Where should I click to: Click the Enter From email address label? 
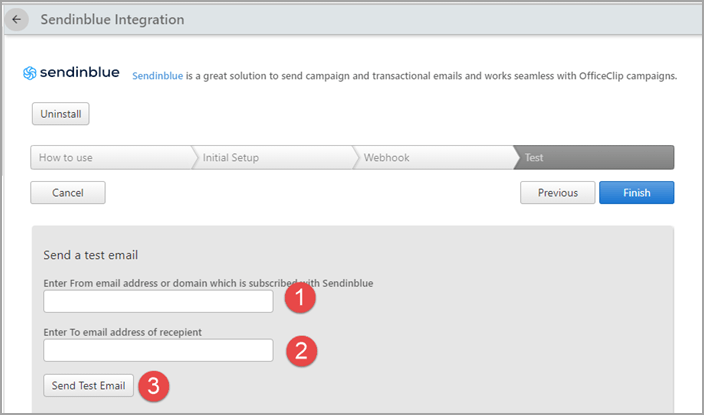point(208,283)
